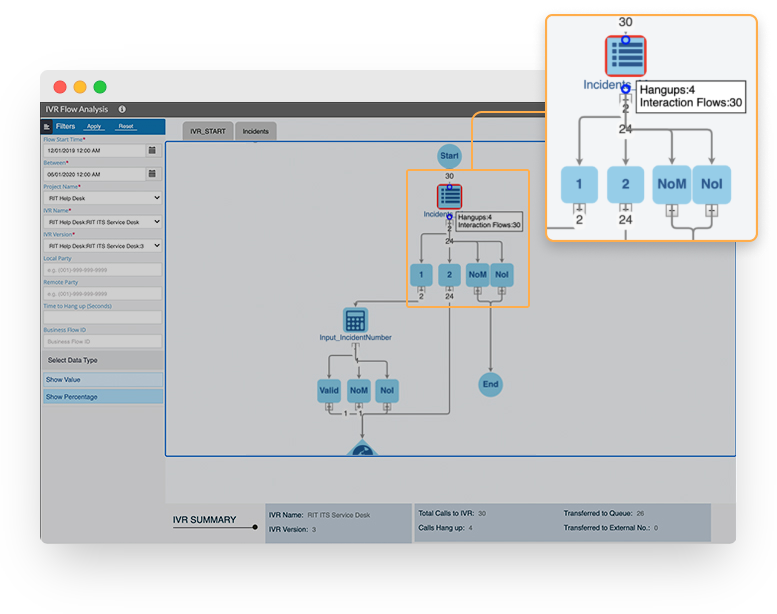Open calendar picker for Flow Start Time
Screen dimensions: 777x614
click(152, 150)
